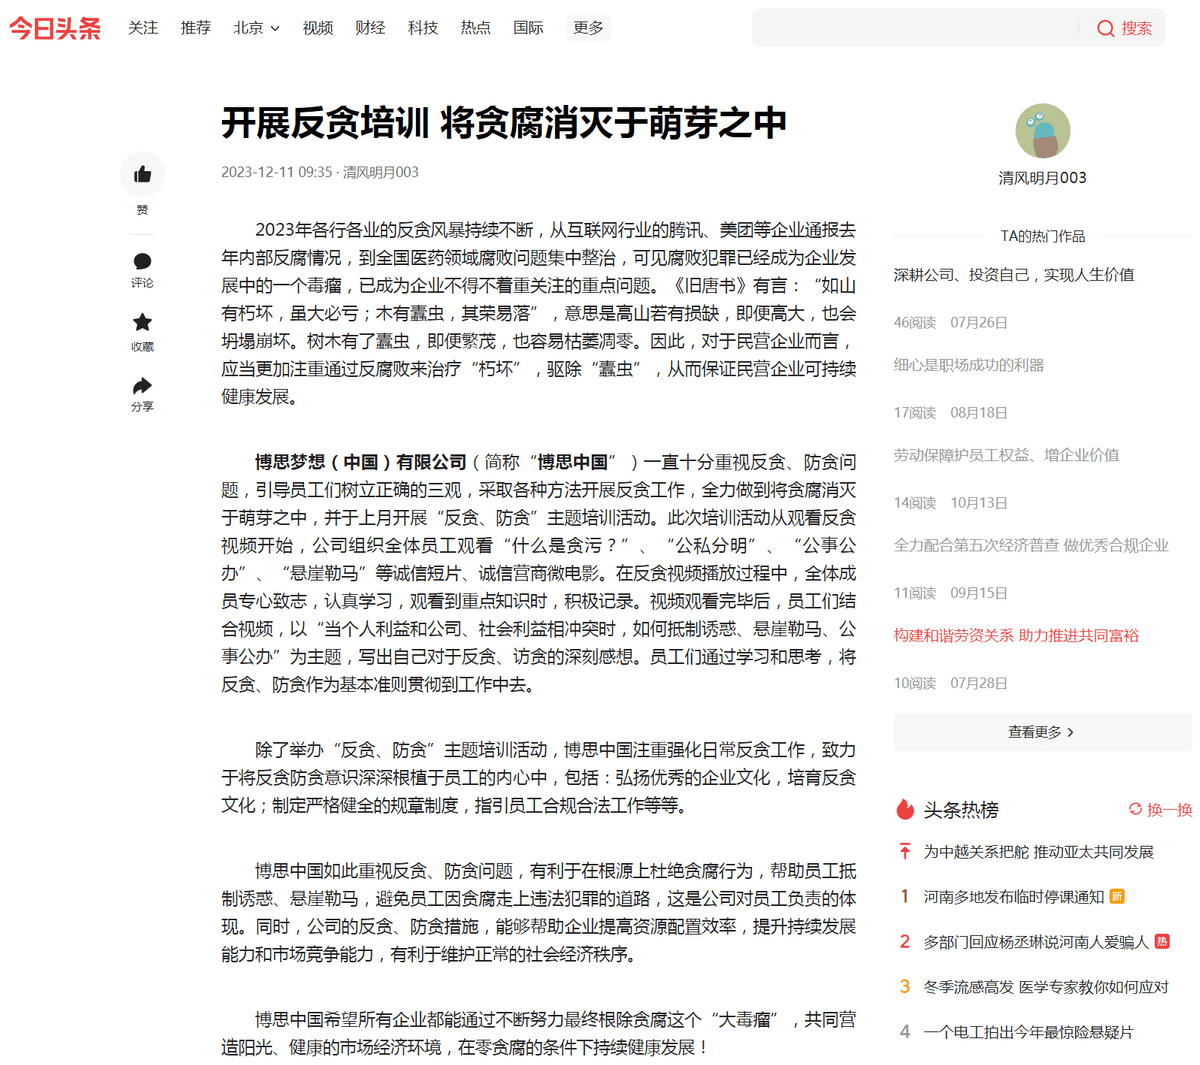Open comments via the 评论 bubble icon
The width and height of the screenshot is (1200, 1065).
(x=142, y=262)
